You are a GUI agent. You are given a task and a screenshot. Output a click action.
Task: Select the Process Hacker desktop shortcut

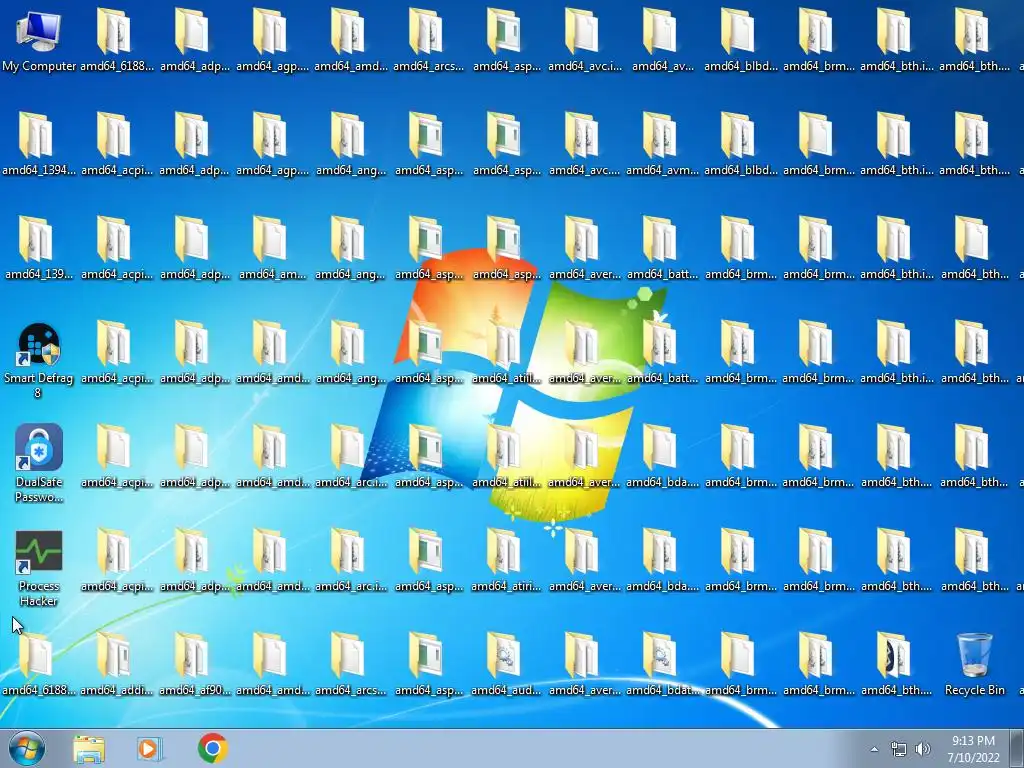[39, 568]
